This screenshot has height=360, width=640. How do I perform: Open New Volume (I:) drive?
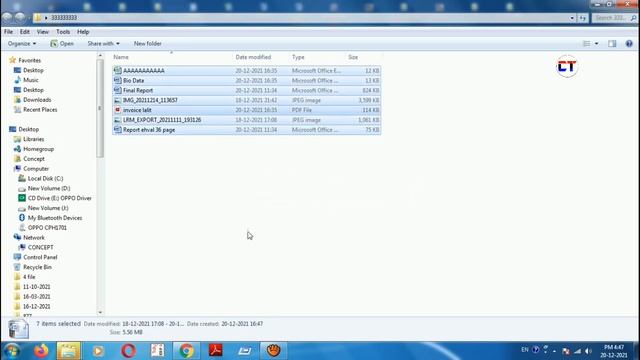coord(47,208)
